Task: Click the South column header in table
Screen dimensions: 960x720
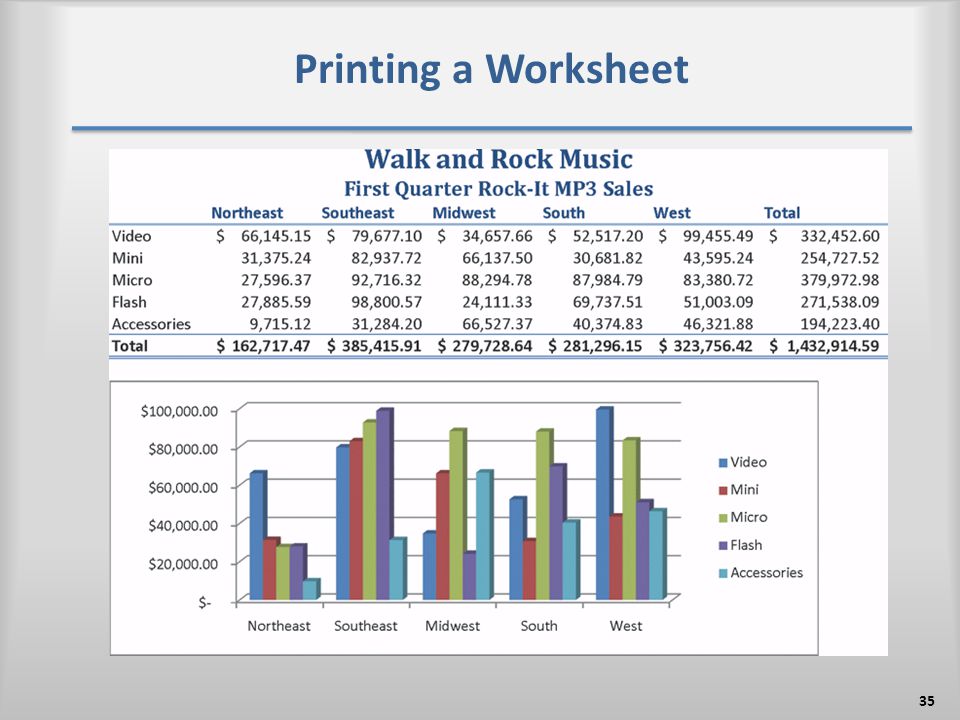Action: click(563, 213)
